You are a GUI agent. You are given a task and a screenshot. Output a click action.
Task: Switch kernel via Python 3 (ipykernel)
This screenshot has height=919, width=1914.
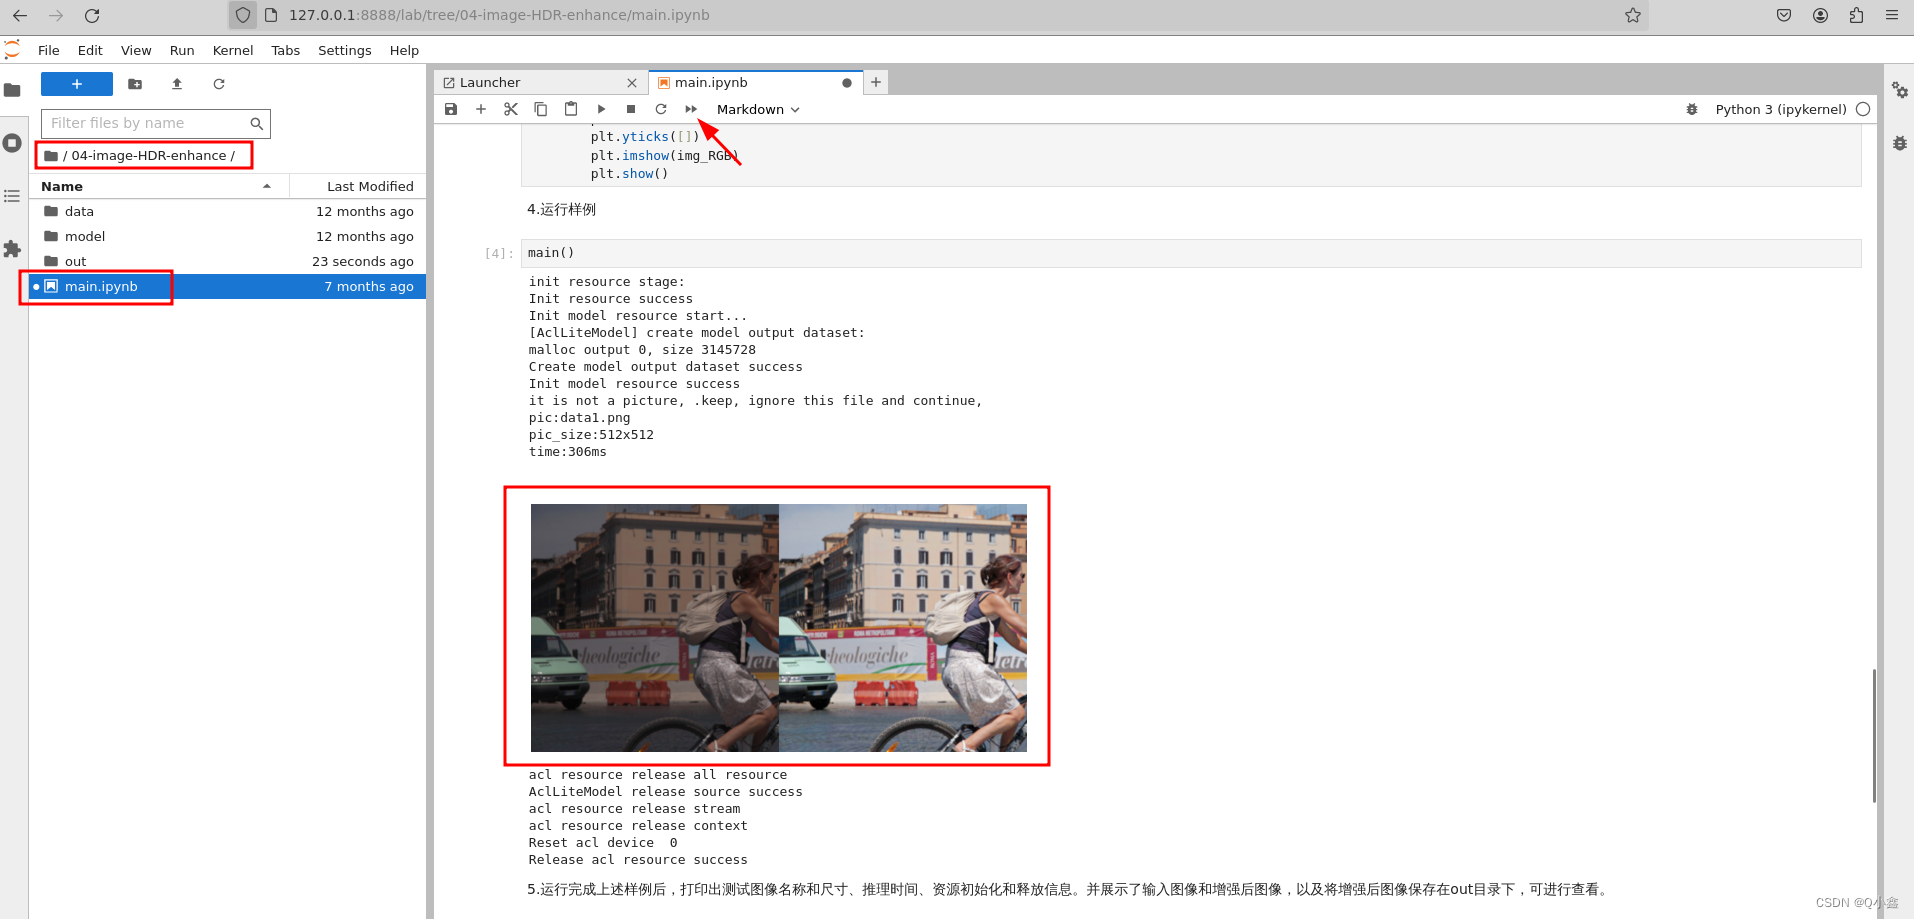tap(1780, 109)
